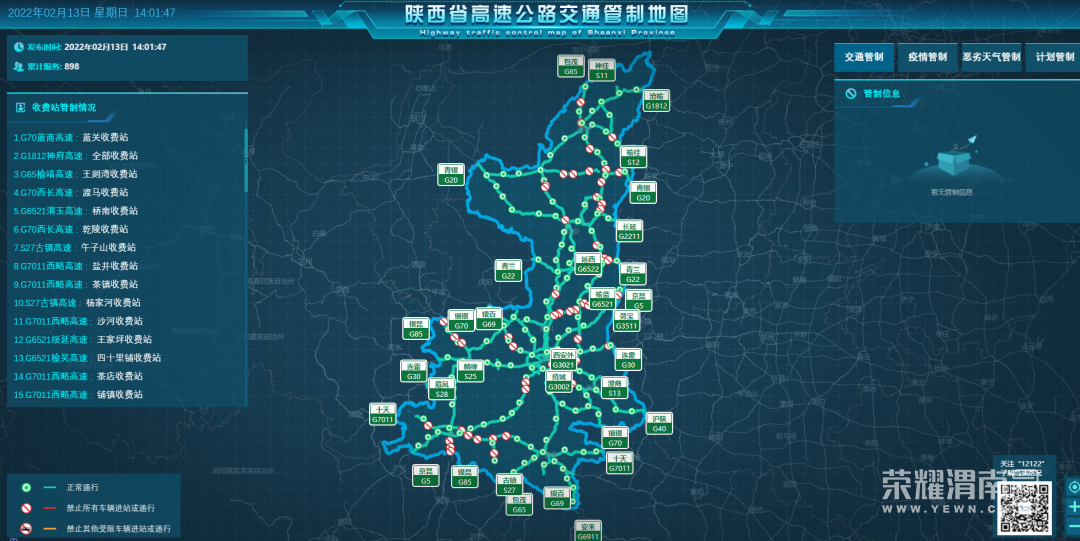Select the 沪陕 G40 highway sign
Screen dimensions: 1080x541
pyautogui.click(x=659, y=423)
